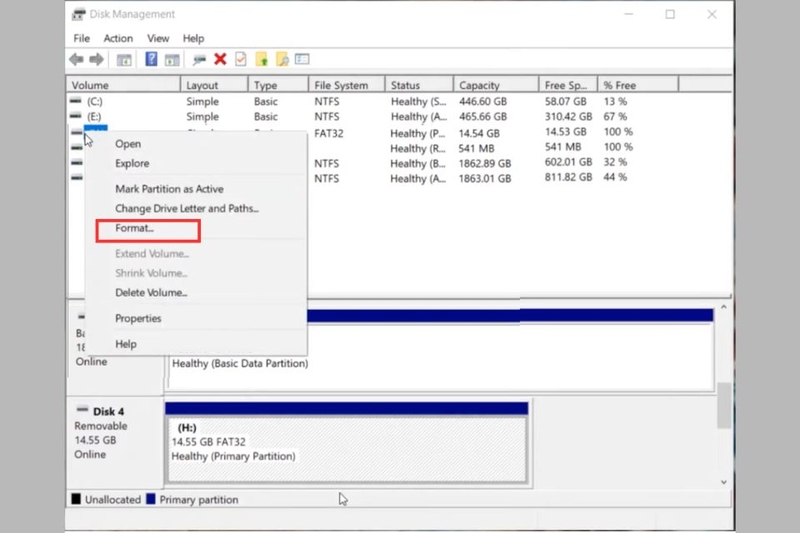Image resolution: width=800 pixels, height=533 pixels.
Task: Click the folder with green up arrow icon
Action: click(262, 59)
